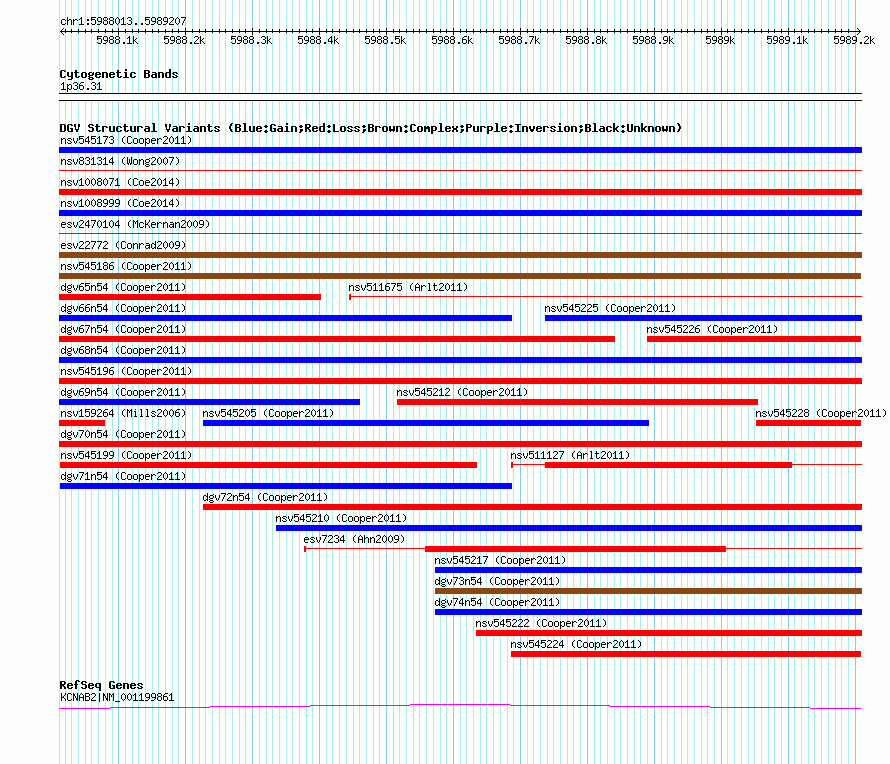
Task: Click the nsv545217 (Cooper2011) label
Action: click(500, 560)
